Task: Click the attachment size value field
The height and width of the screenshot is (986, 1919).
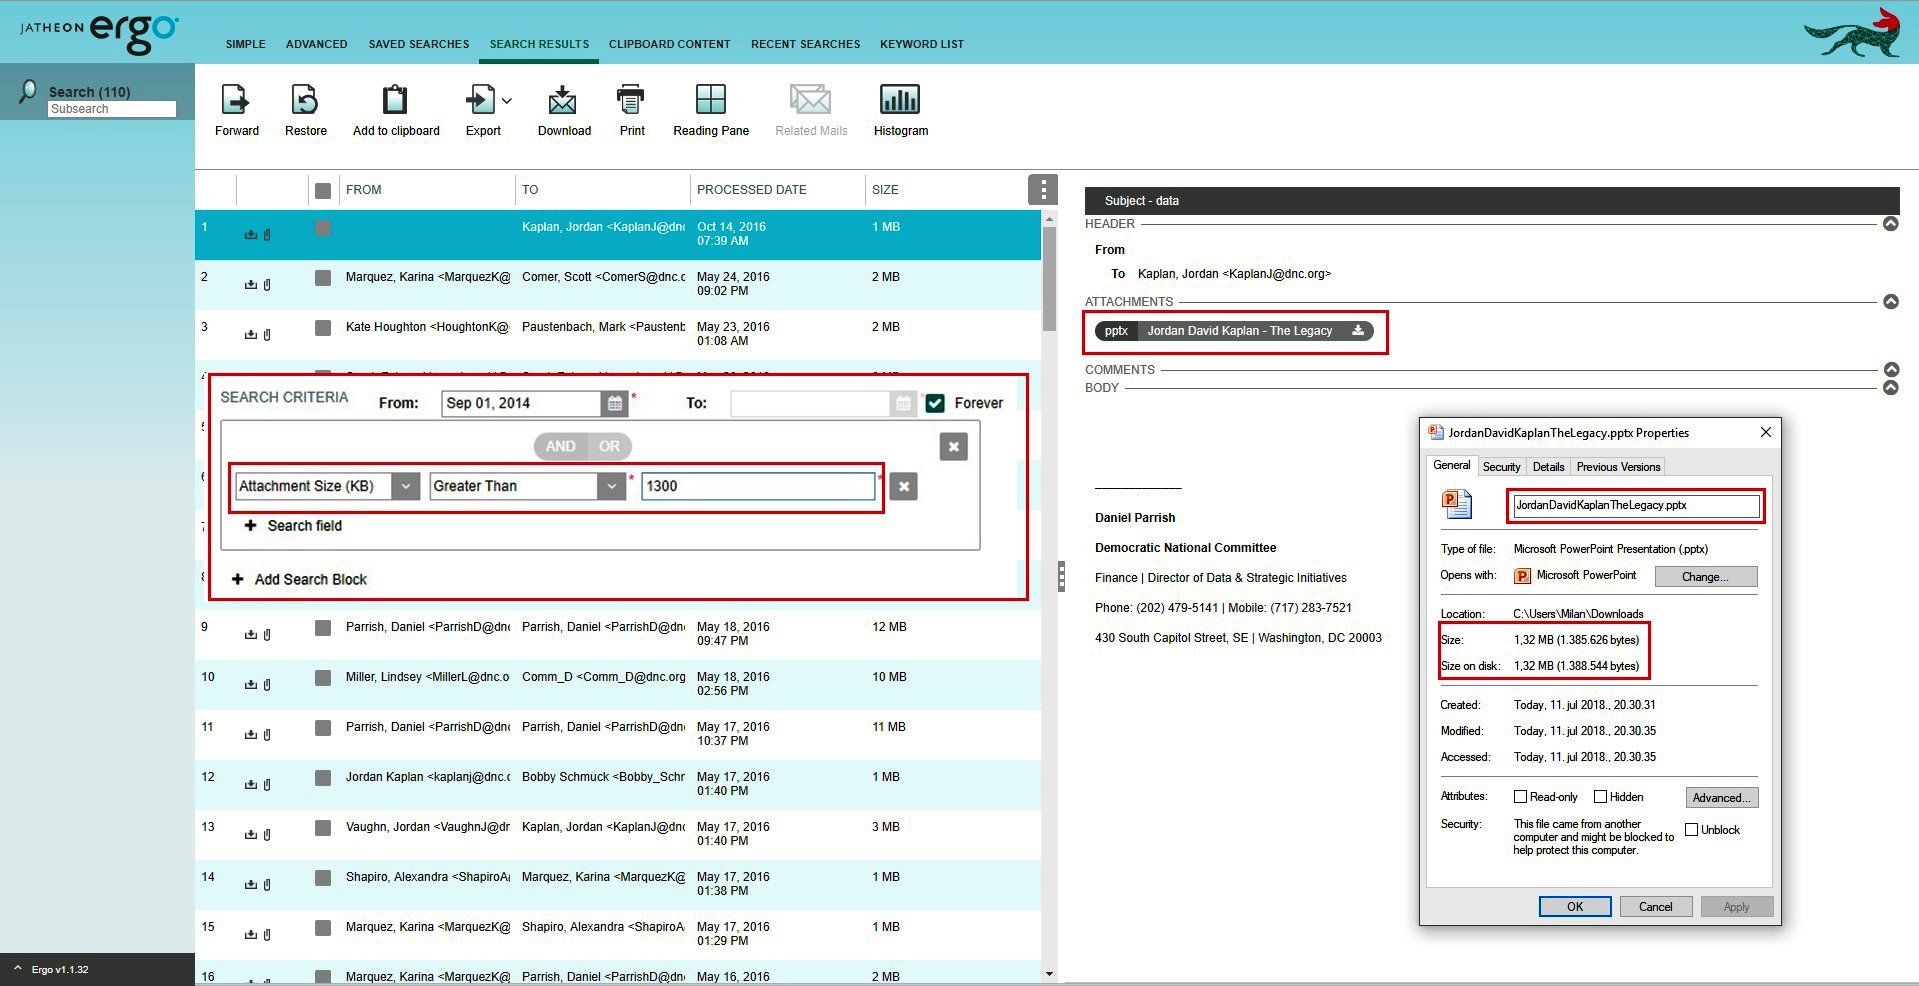Action: pos(758,486)
